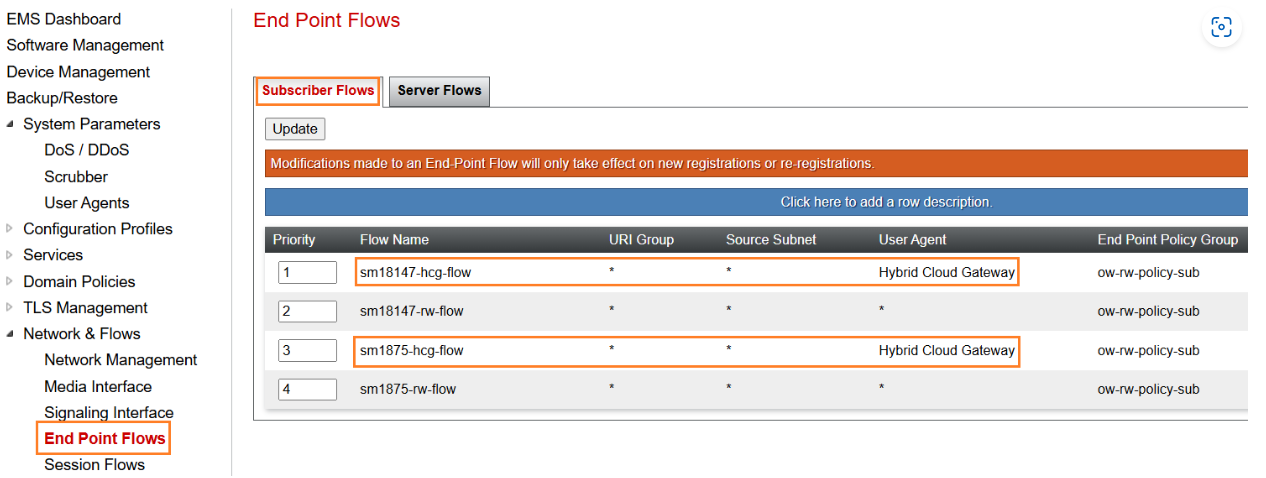Select User Agents in the sidebar

pyautogui.click(x=87, y=203)
